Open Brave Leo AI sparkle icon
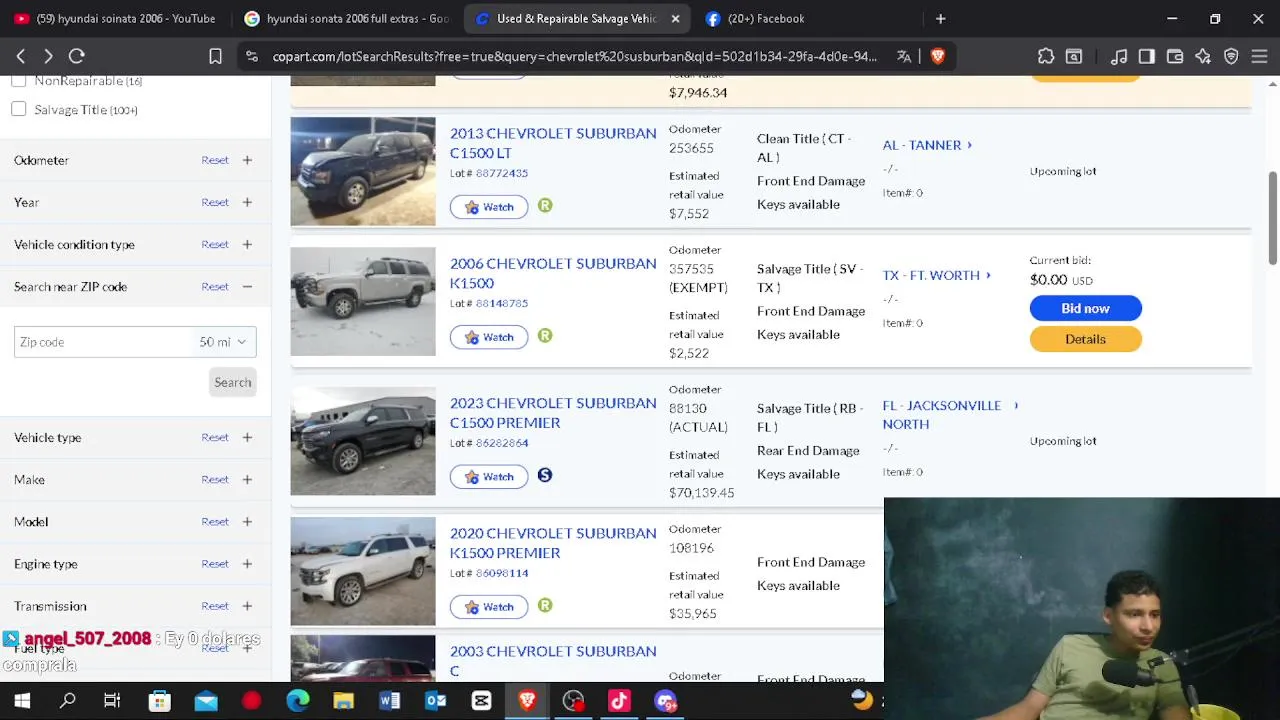This screenshot has height=720, width=1280. pyautogui.click(x=1203, y=57)
